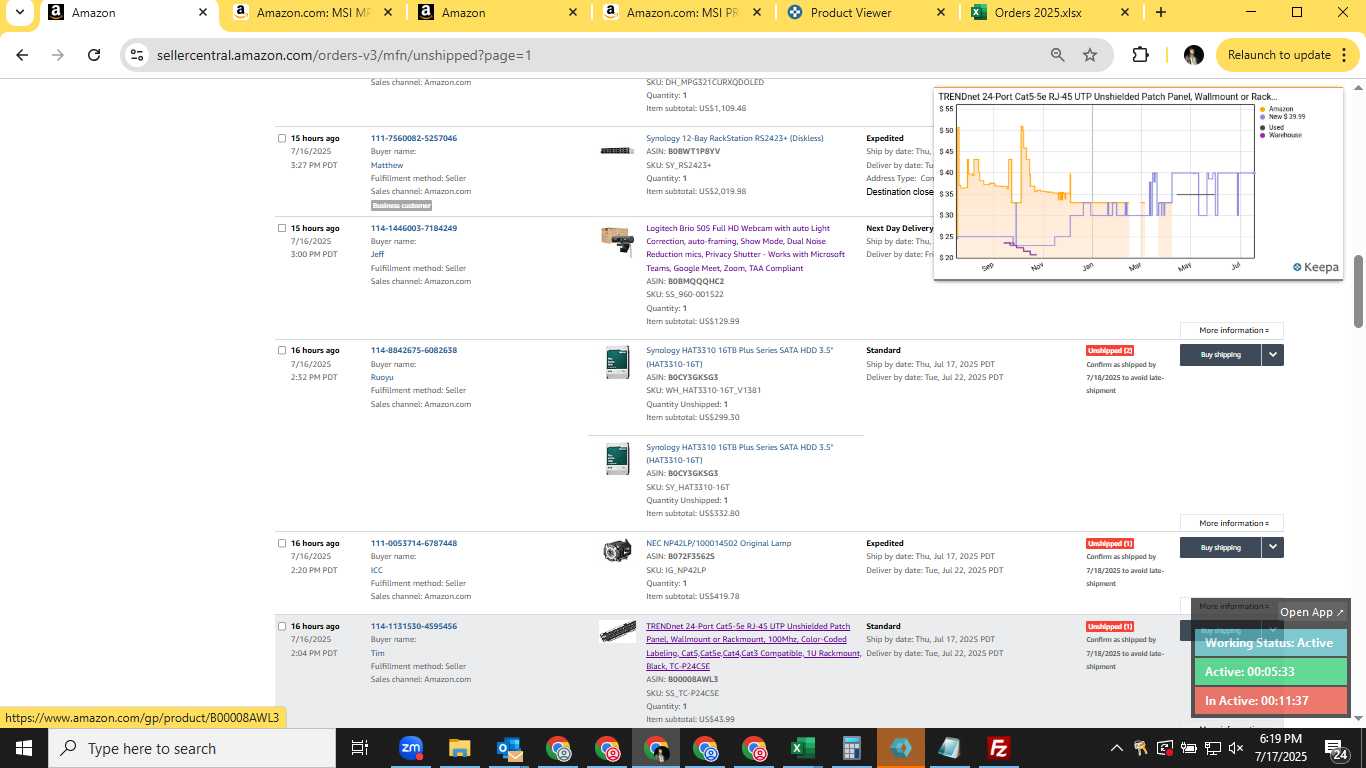Screen dimensions: 1366x768
Task: Click the browser address bar URL
Action: 344,55
